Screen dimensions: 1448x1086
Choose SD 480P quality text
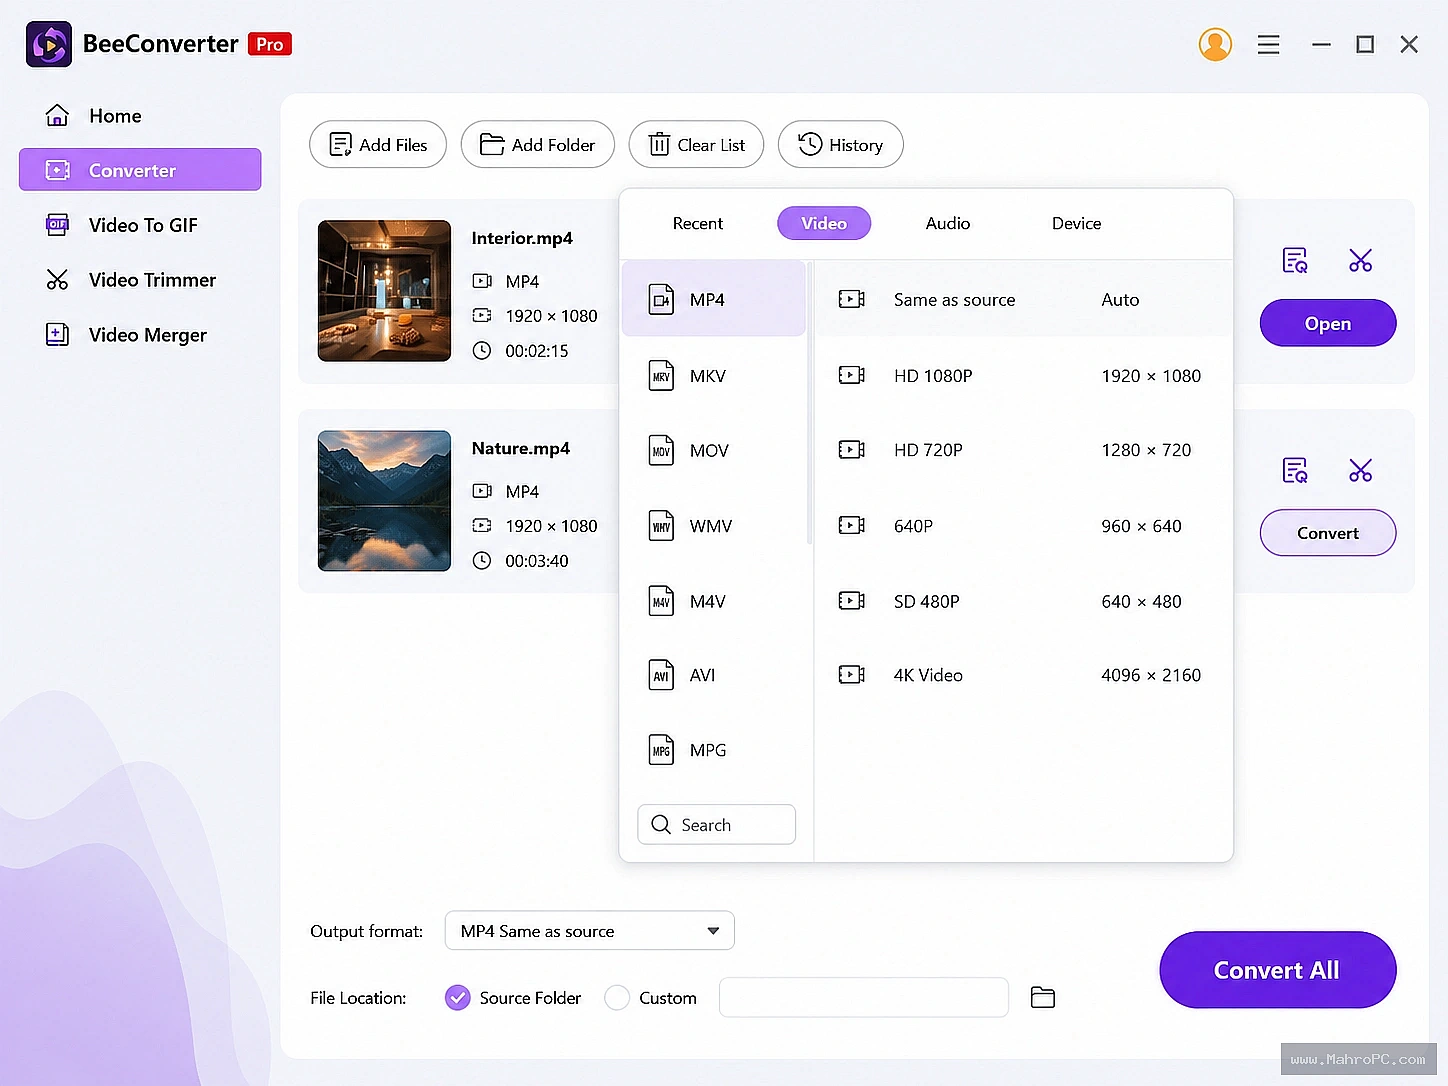(926, 601)
